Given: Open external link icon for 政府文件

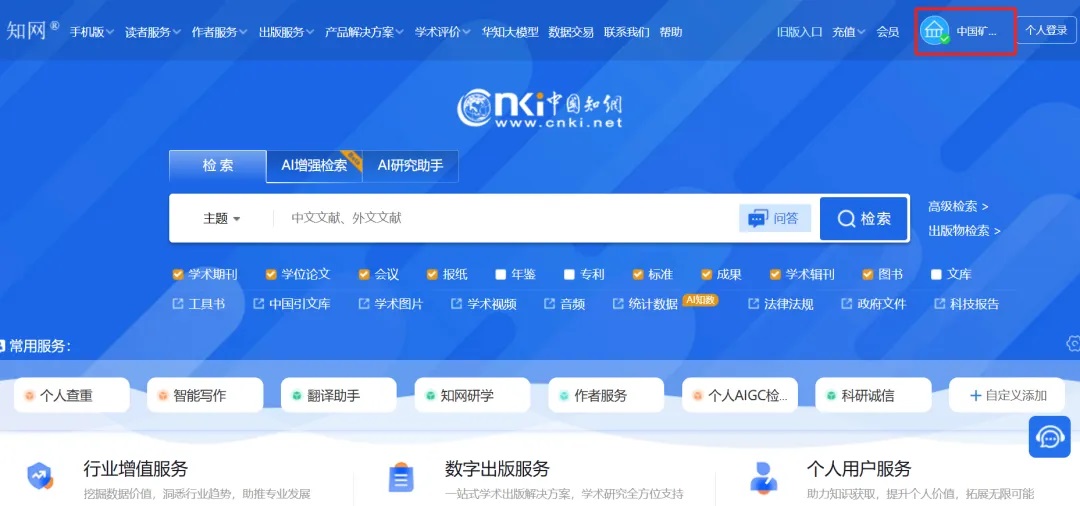Looking at the screenshot, I should [846, 304].
